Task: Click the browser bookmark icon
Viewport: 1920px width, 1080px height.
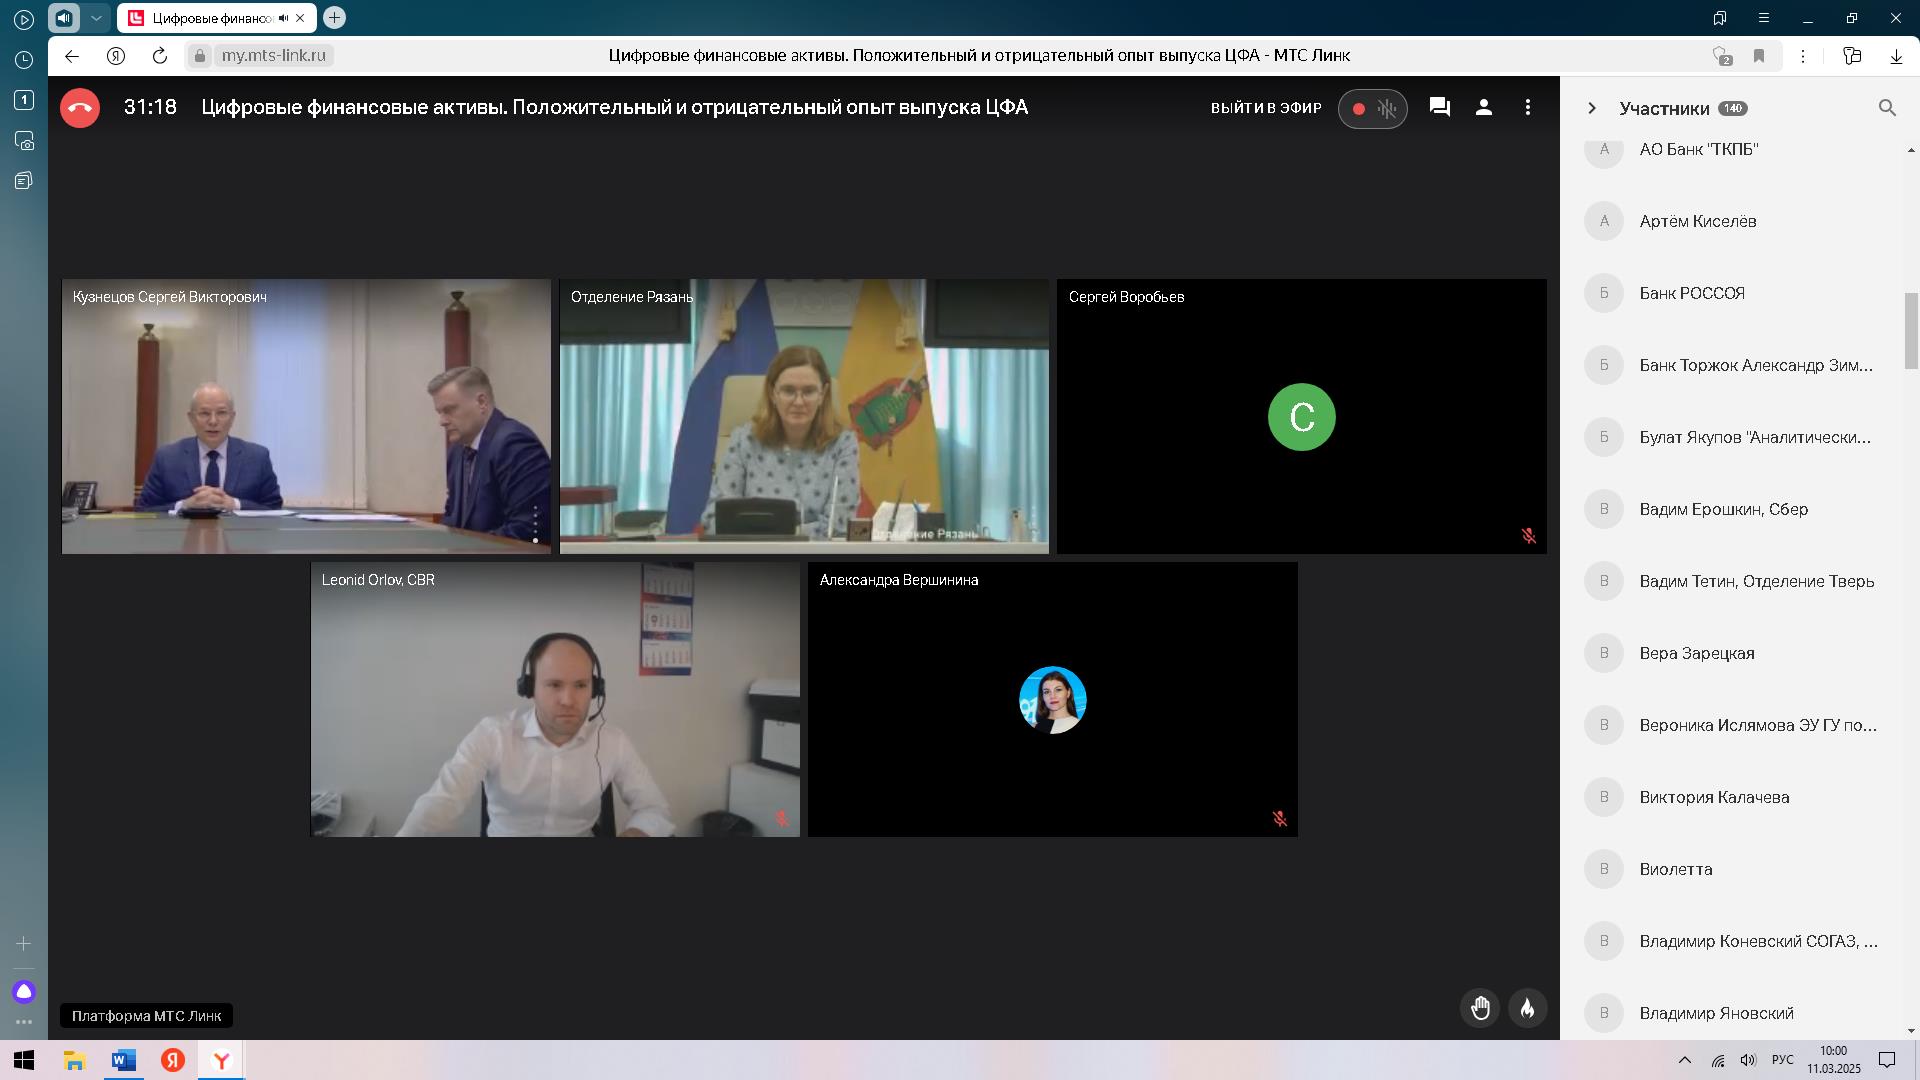Action: click(x=1759, y=56)
